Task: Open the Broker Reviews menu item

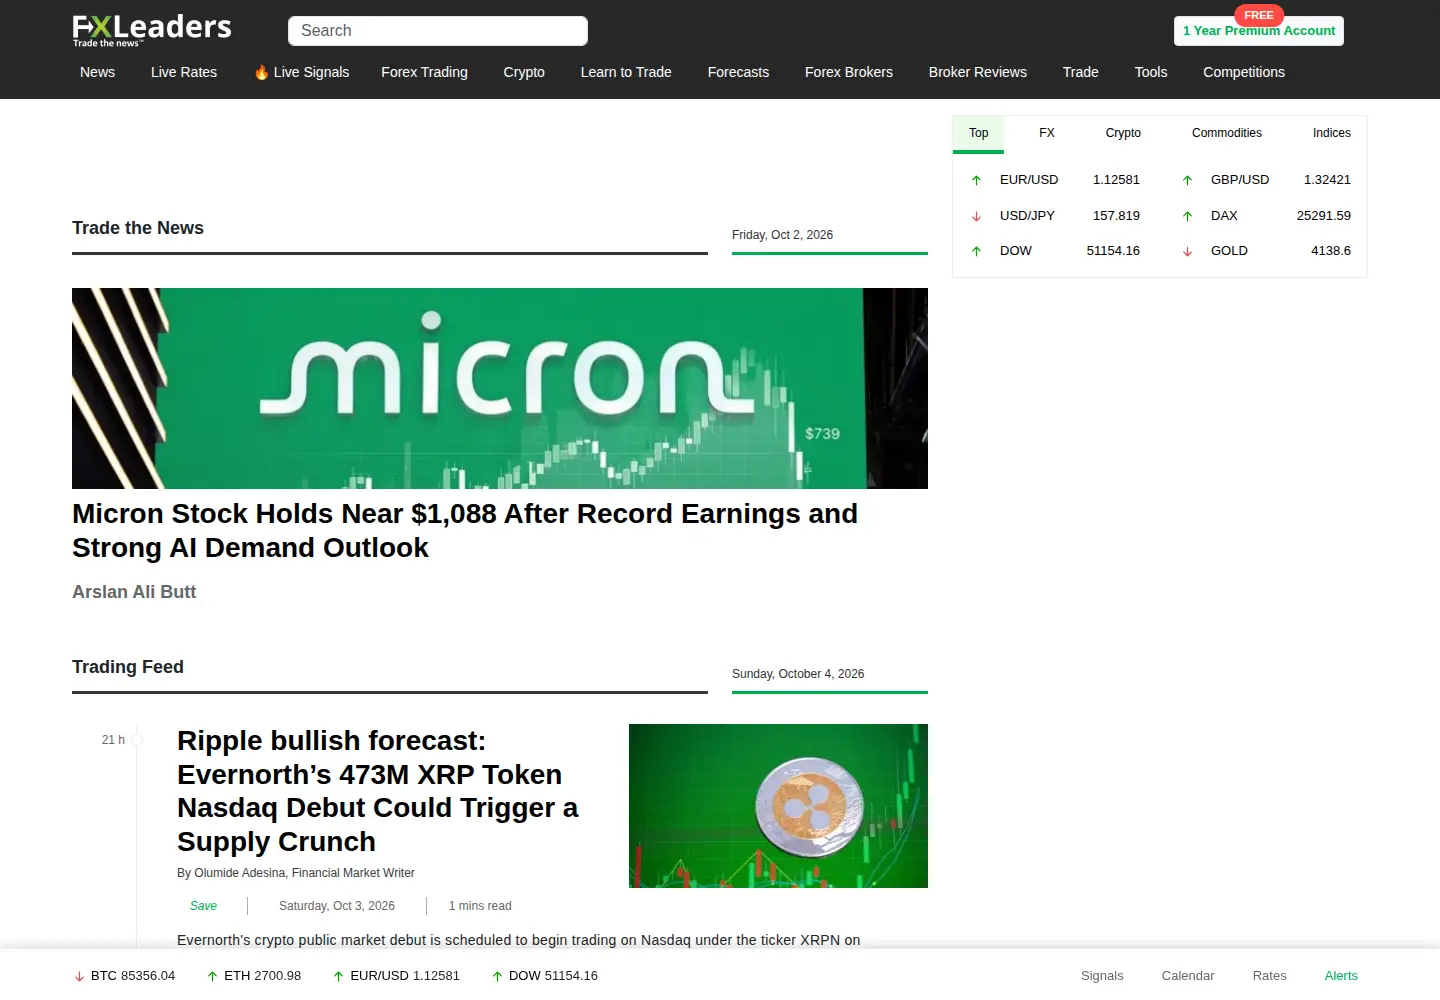Action: point(978,72)
